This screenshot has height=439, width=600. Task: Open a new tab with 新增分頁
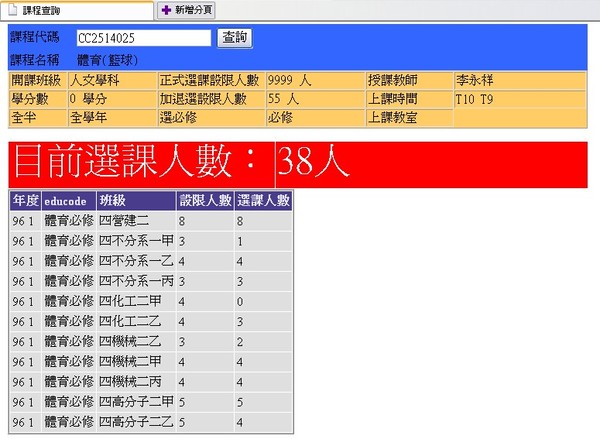[x=186, y=10]
